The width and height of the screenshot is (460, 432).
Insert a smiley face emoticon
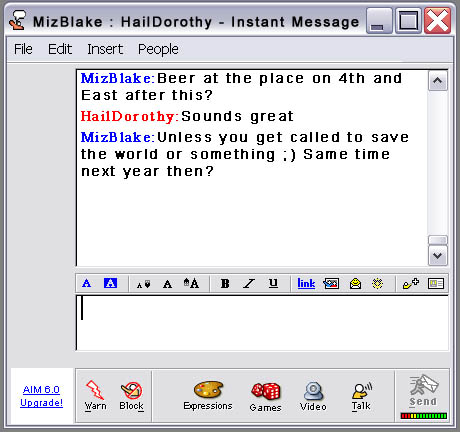pos(355,284)
